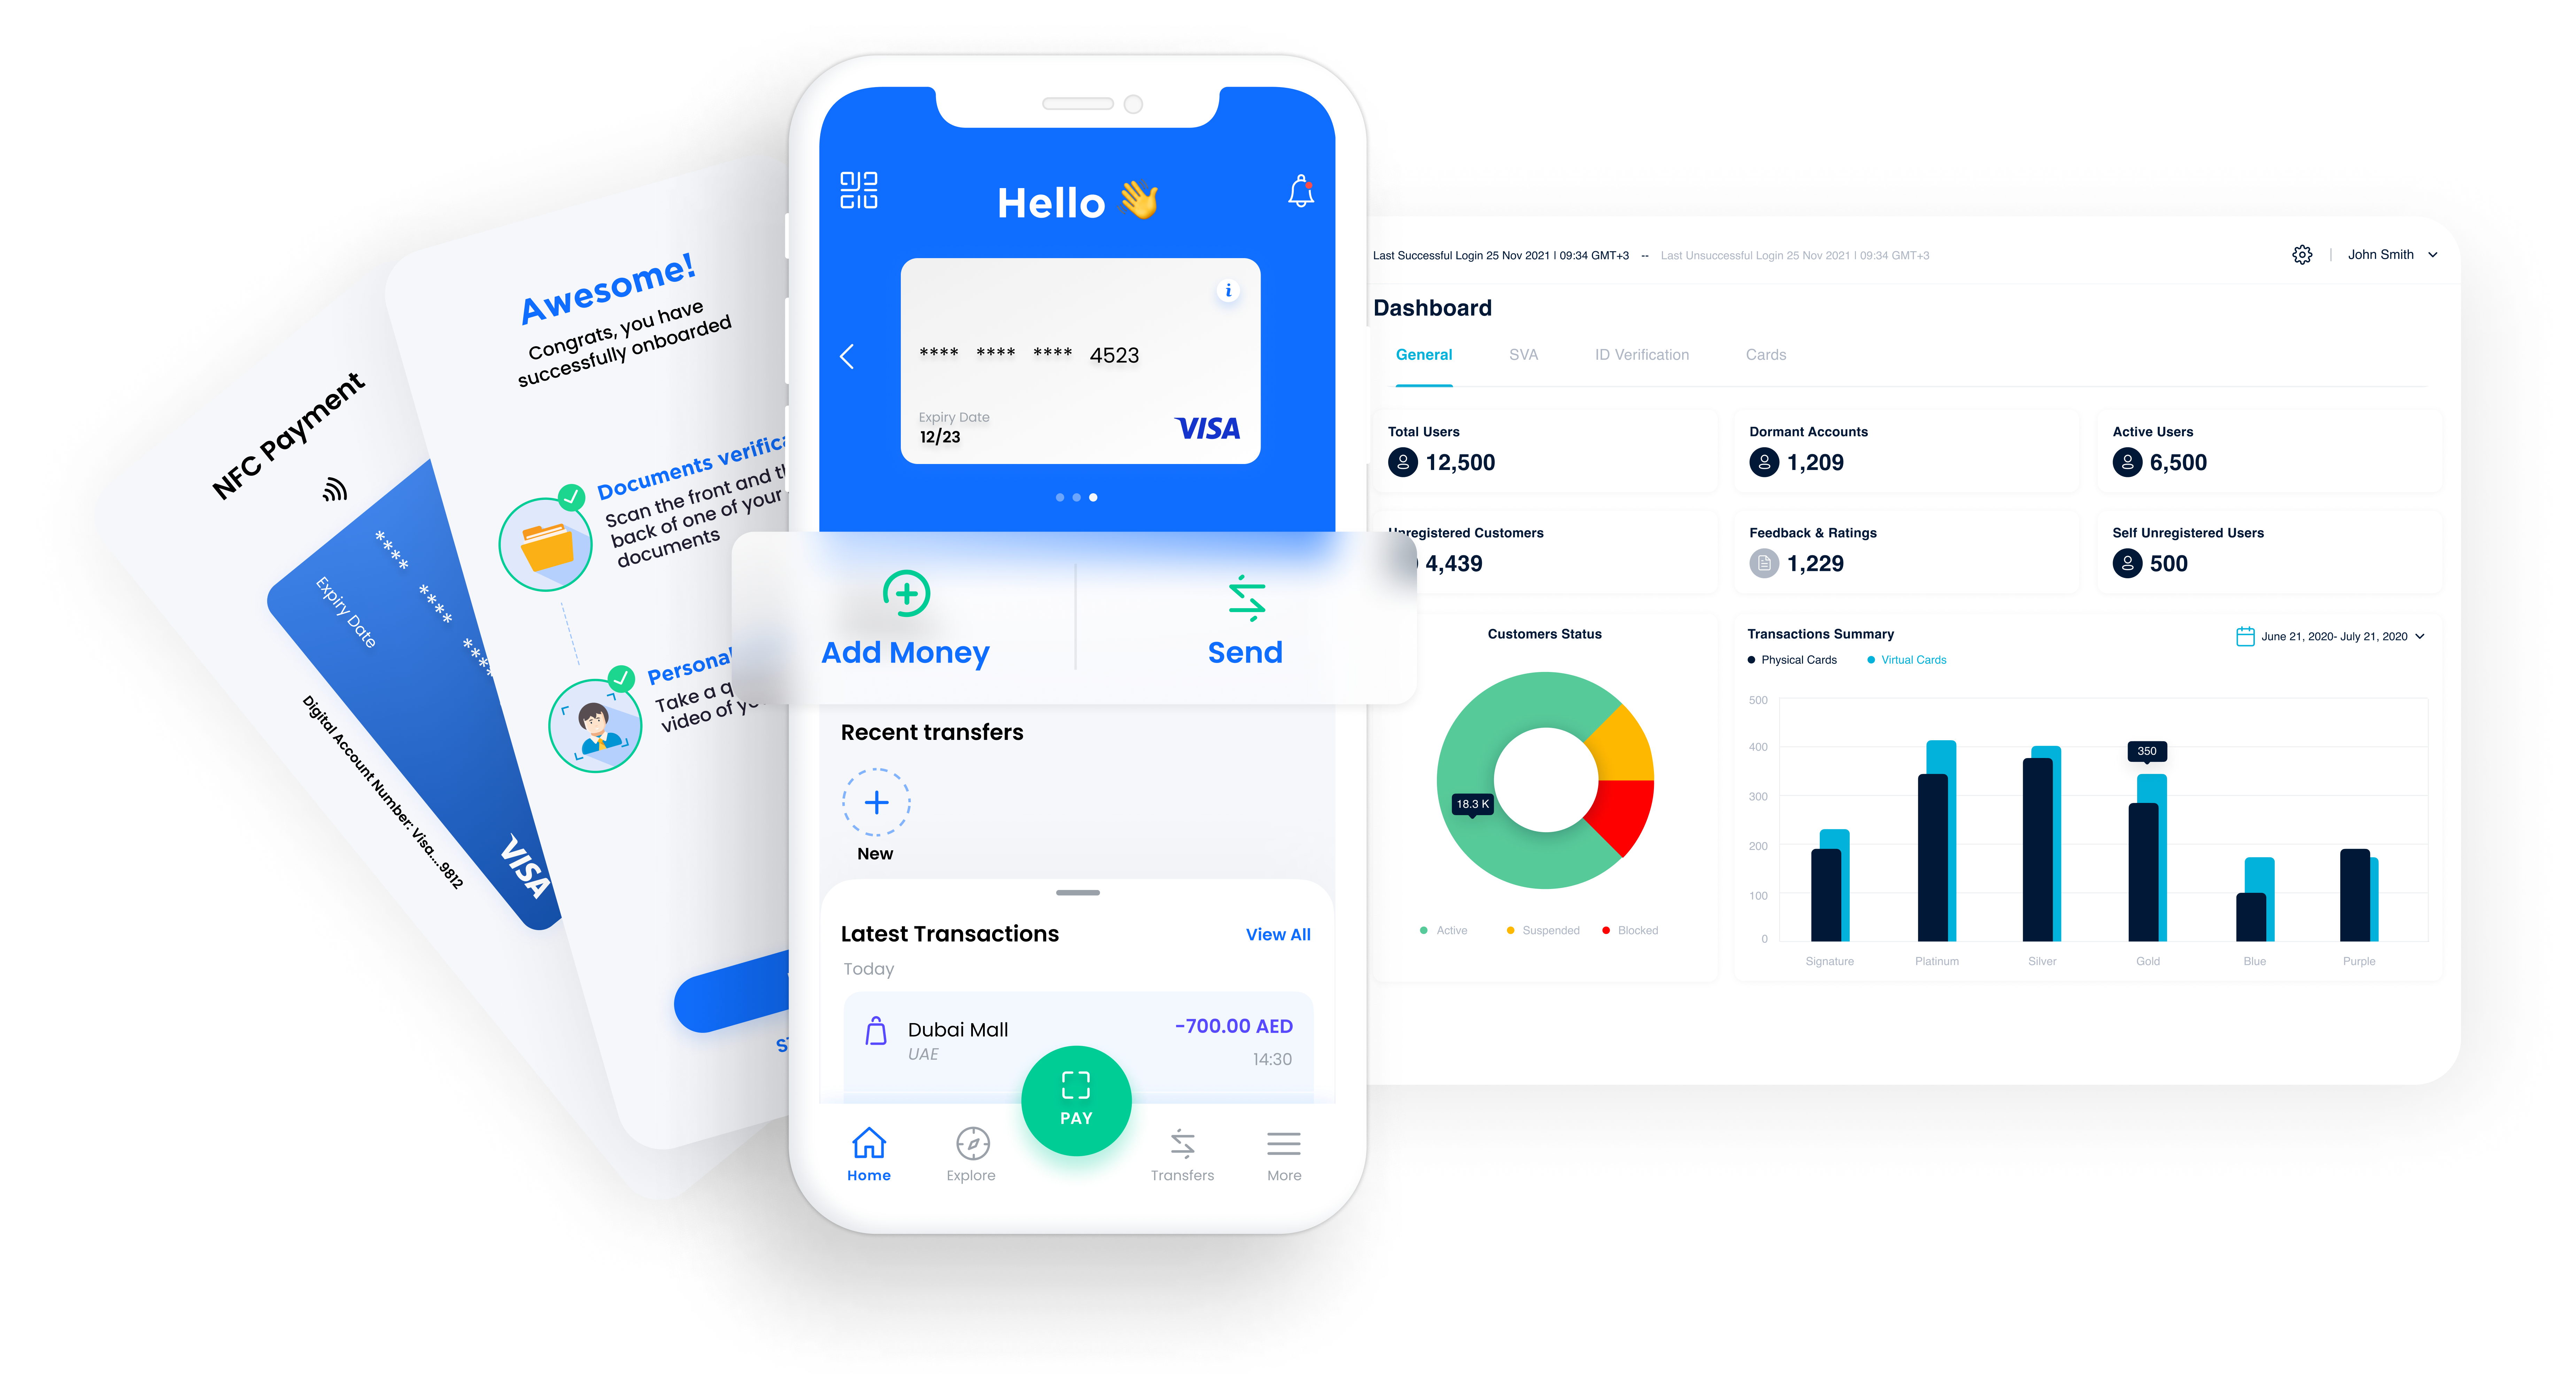2576x1400 pixels.
Task: Expand the card navigation chevron left
Action: (x=848, y=355)
